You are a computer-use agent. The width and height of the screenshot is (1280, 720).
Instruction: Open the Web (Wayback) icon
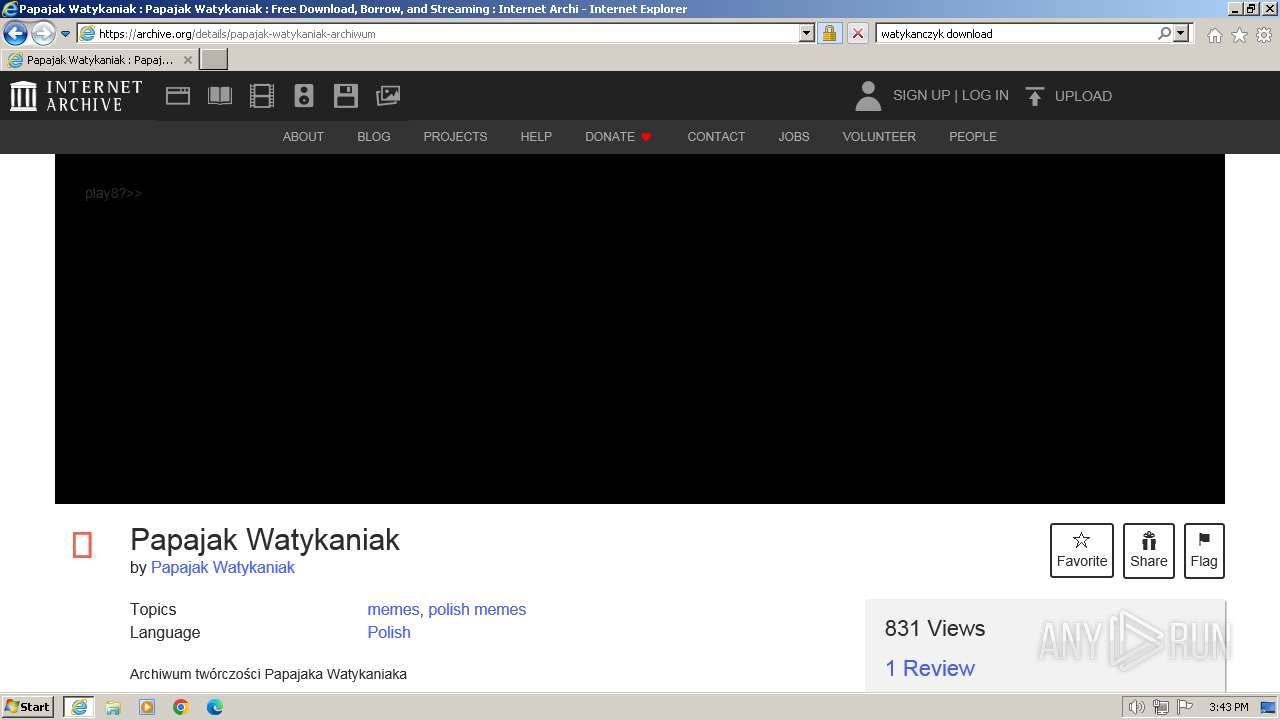[178, 96]
